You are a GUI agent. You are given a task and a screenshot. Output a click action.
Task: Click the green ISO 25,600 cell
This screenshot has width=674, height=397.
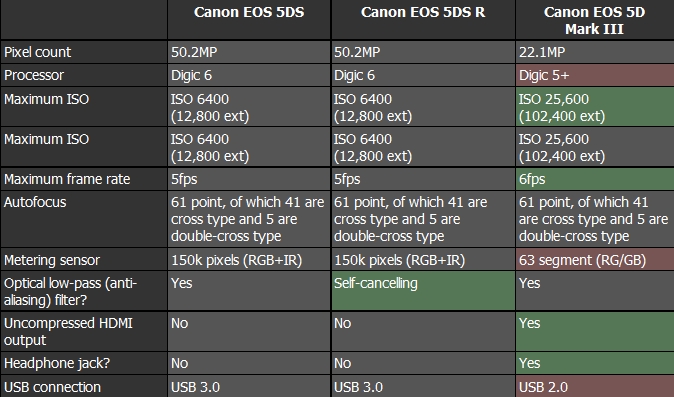(595, 107)
